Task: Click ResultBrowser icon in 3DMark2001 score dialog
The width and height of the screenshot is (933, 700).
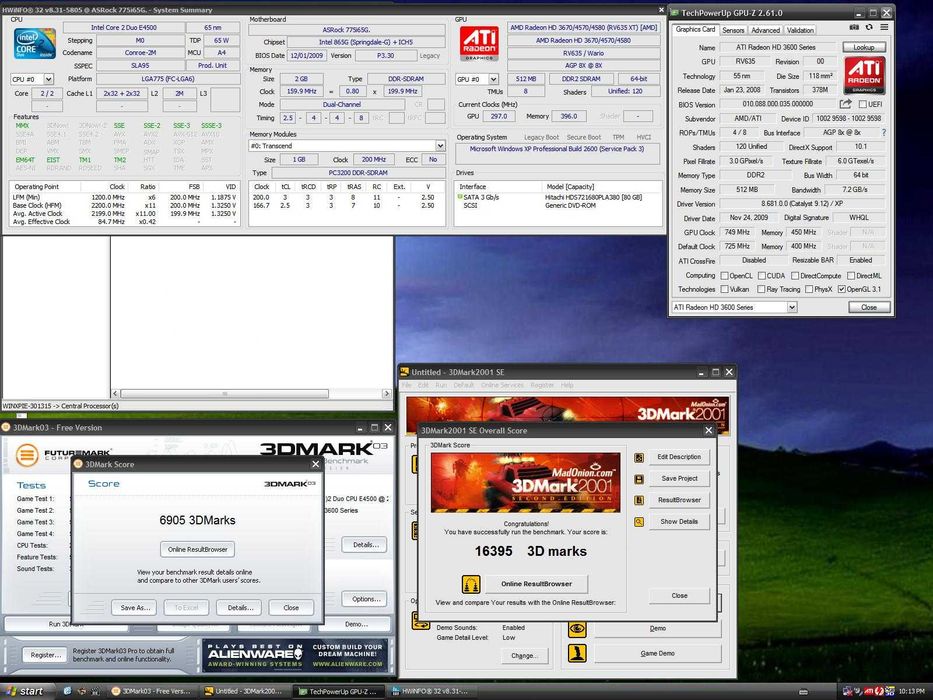Action: [638, 500]
